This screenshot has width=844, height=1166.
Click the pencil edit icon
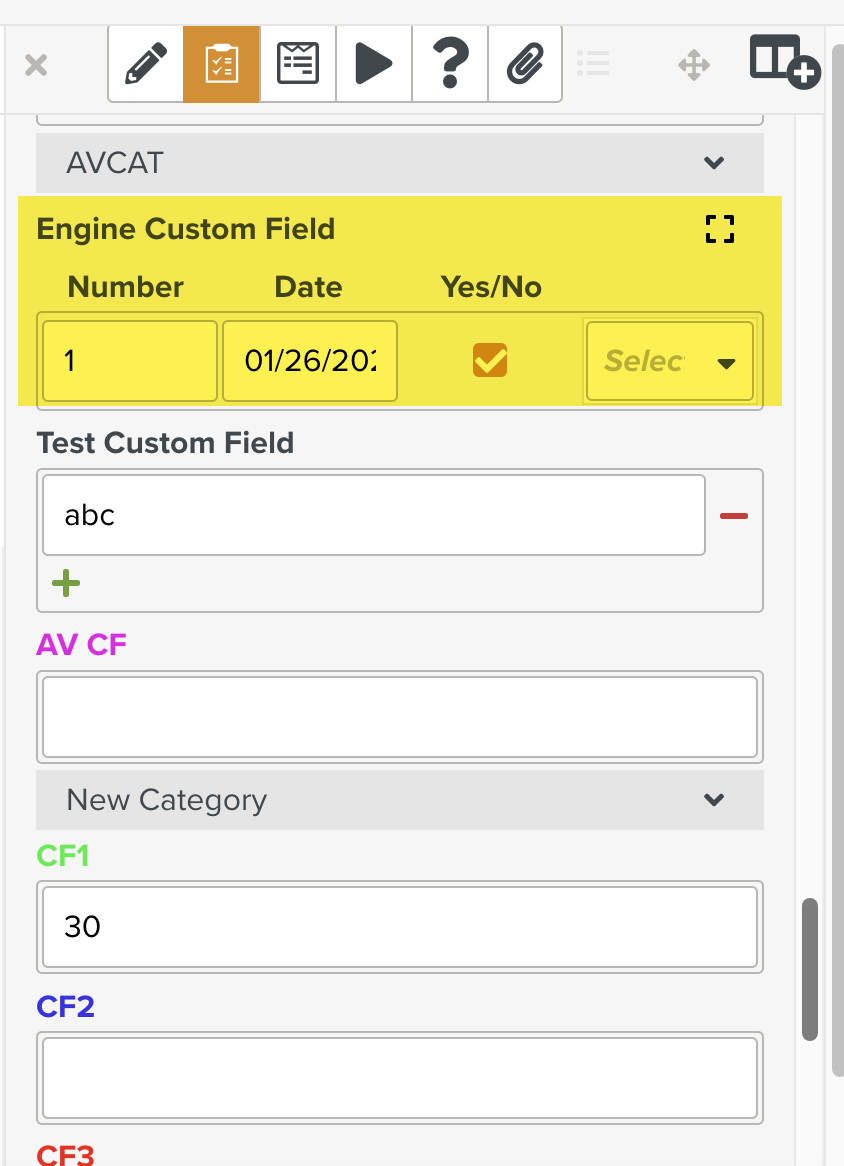(x=145, y=65)
